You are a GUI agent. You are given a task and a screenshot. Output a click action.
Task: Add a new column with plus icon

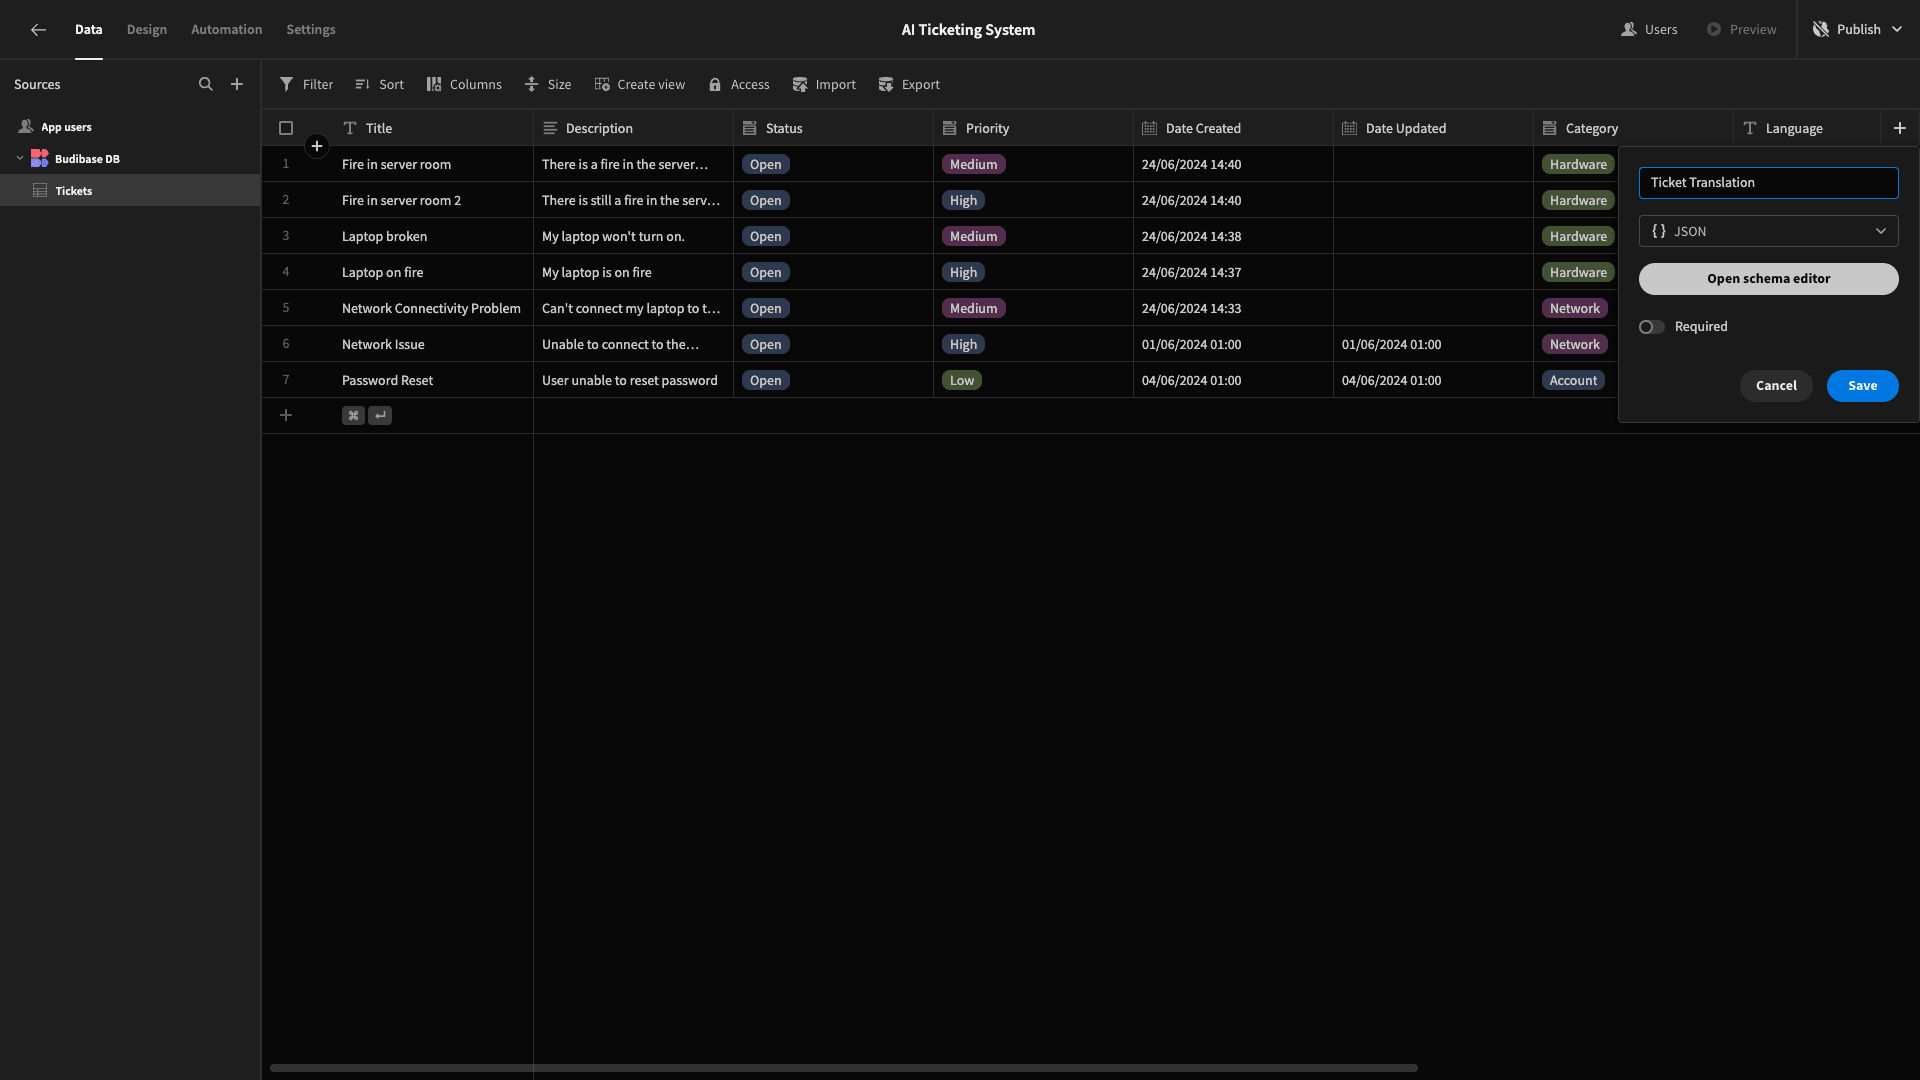coord(1900,128)
